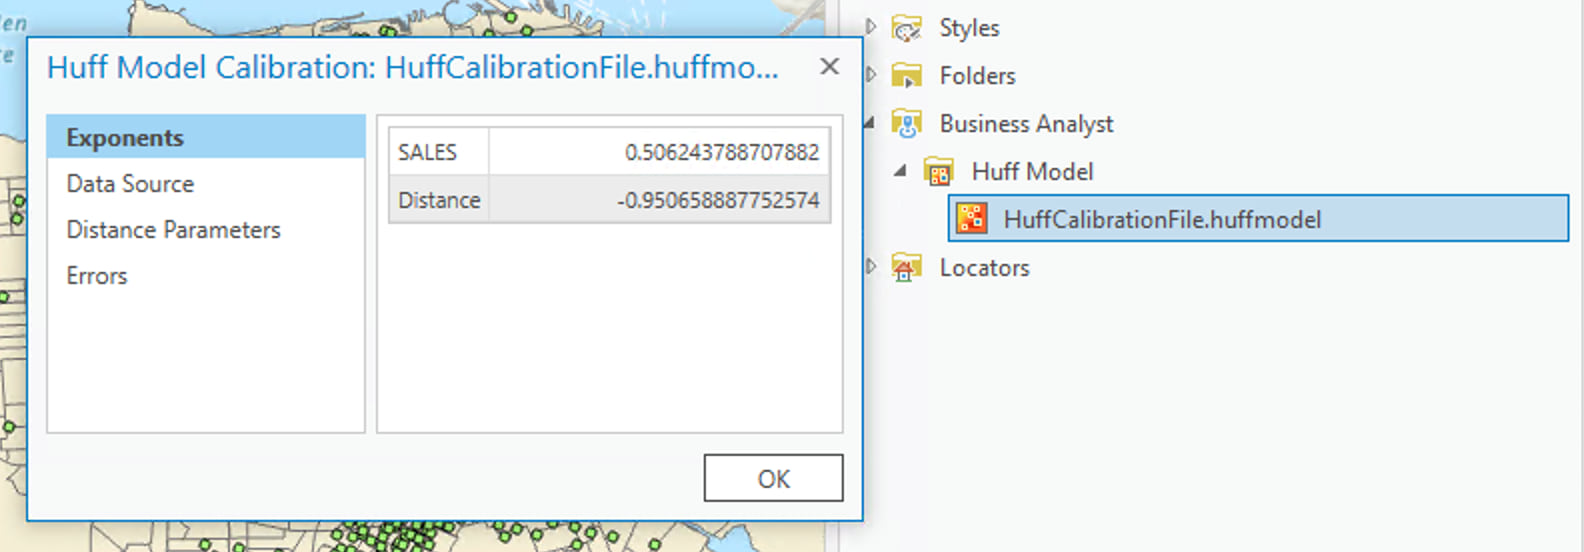Close the Huff Model Calibration dialog
The width and height of the screenshot is (1584, 552).
click(x=829, y=67)
